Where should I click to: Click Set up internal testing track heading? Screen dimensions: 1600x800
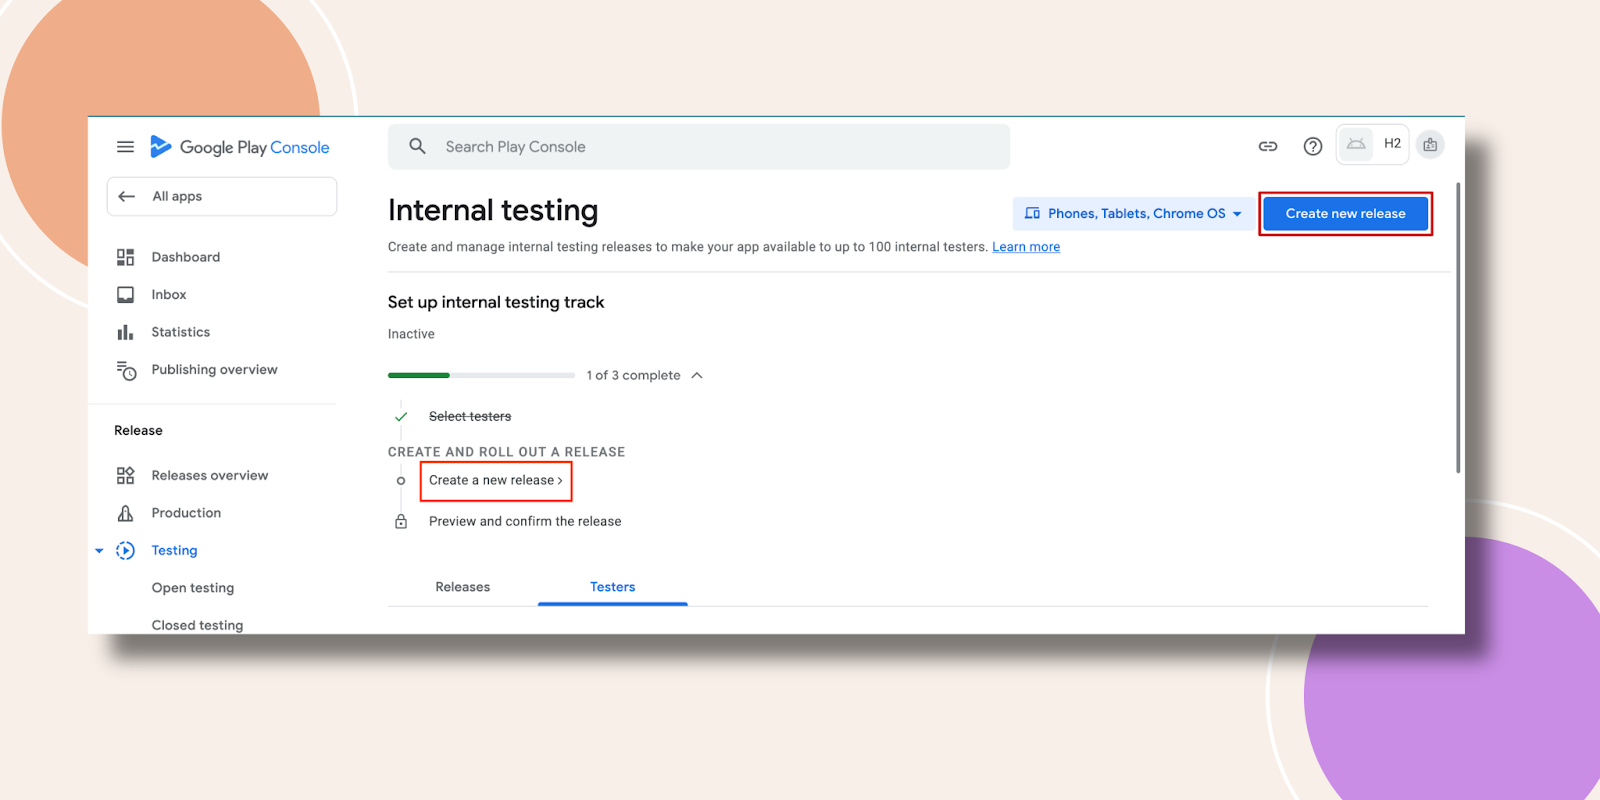tap(496, 302)
